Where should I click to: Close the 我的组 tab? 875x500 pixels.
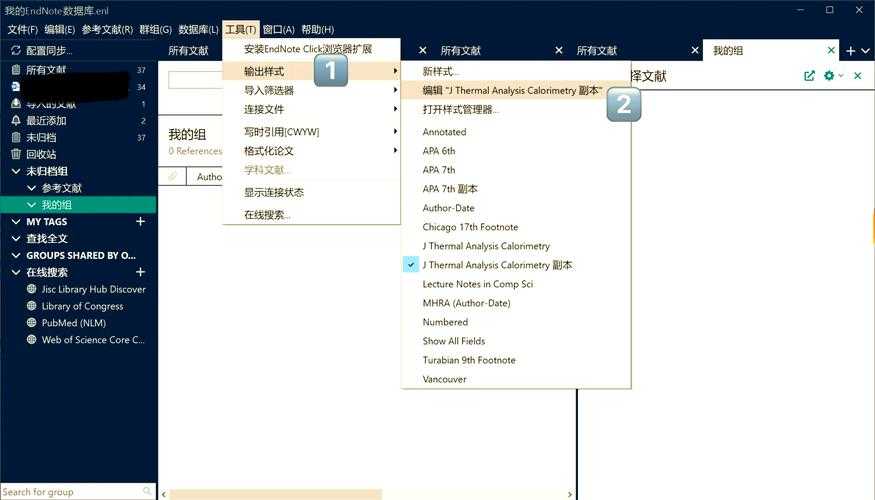tap(831, 50)
